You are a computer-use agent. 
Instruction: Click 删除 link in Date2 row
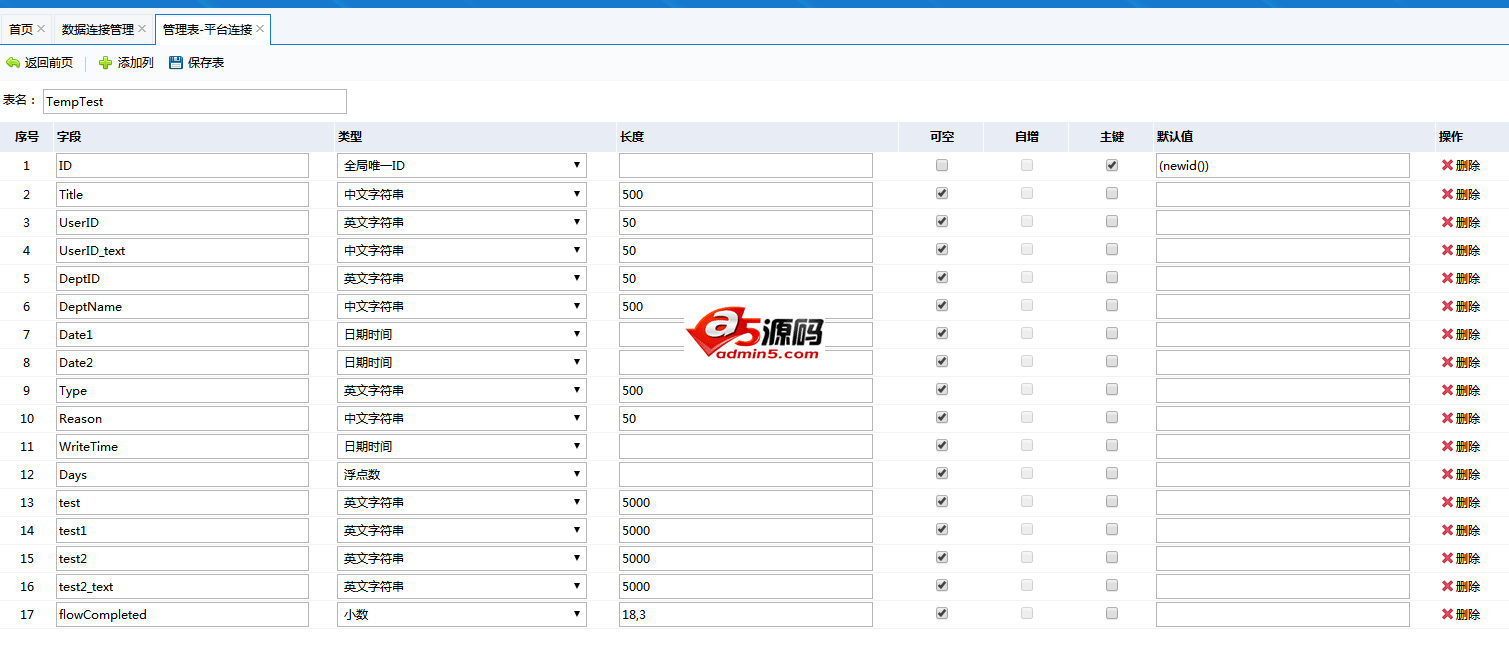(1468, 362)
